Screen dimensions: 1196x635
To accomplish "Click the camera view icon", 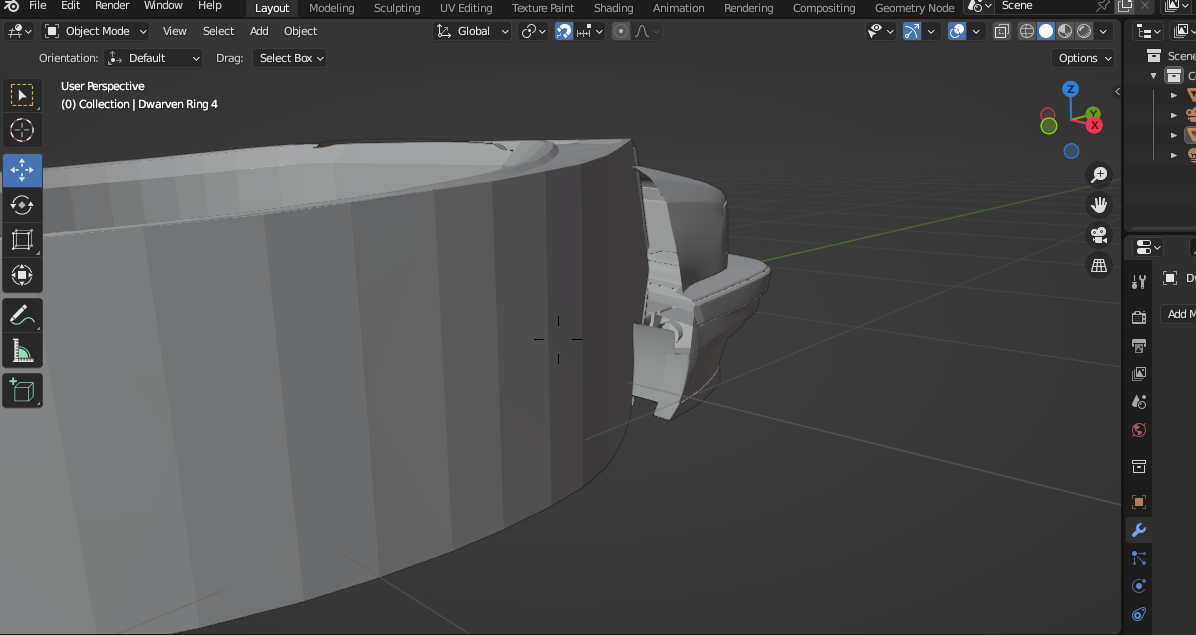I will tap(1099, 235).
